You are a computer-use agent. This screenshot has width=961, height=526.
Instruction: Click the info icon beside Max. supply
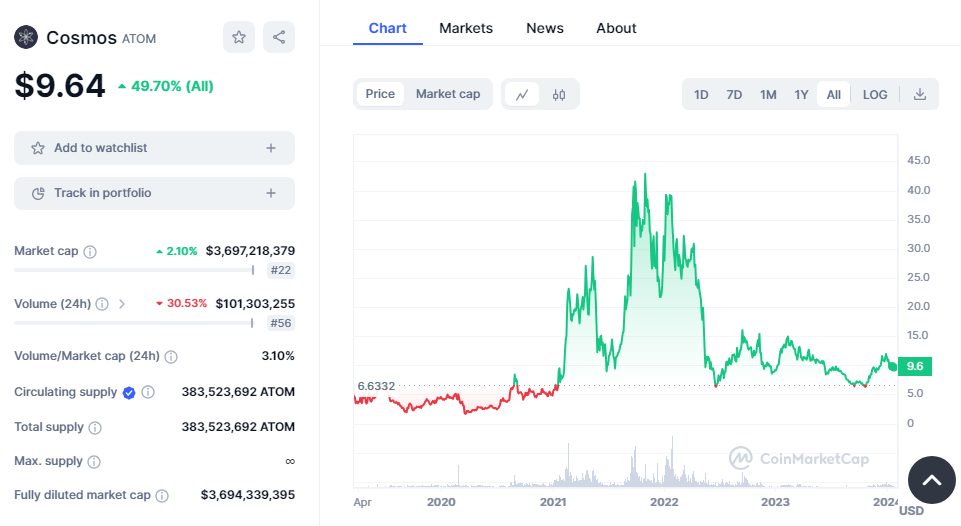(x=94, y=462)
